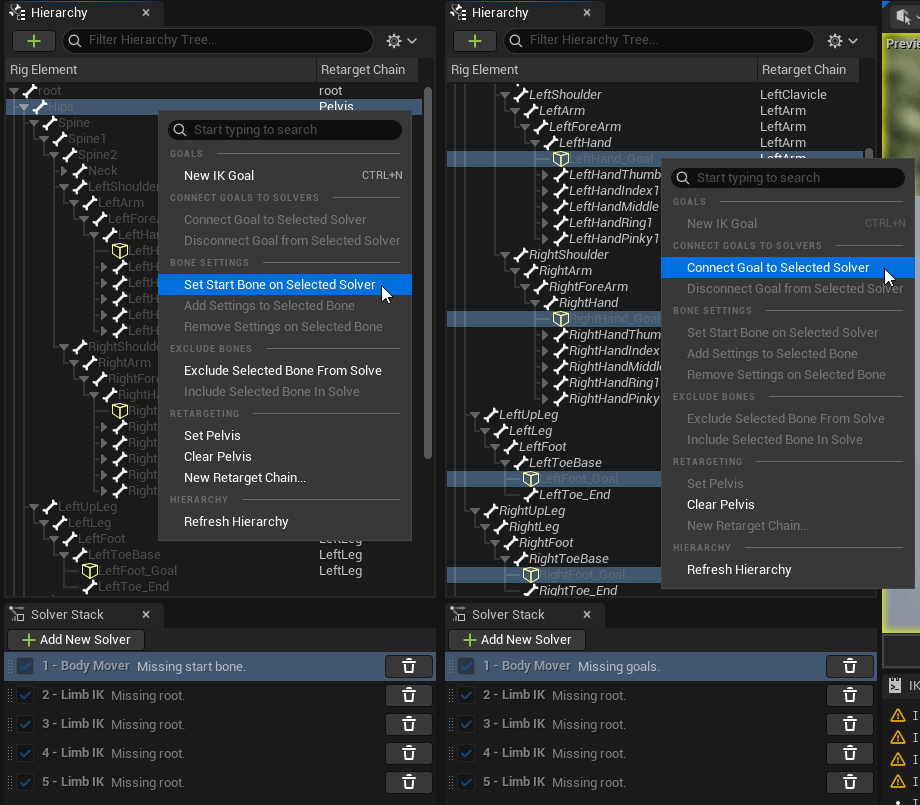Click the LeftShoulder bone icon in right hierarchy
Image resolution: width=920 pixels, height=805 pixels.
click(520, 95)
